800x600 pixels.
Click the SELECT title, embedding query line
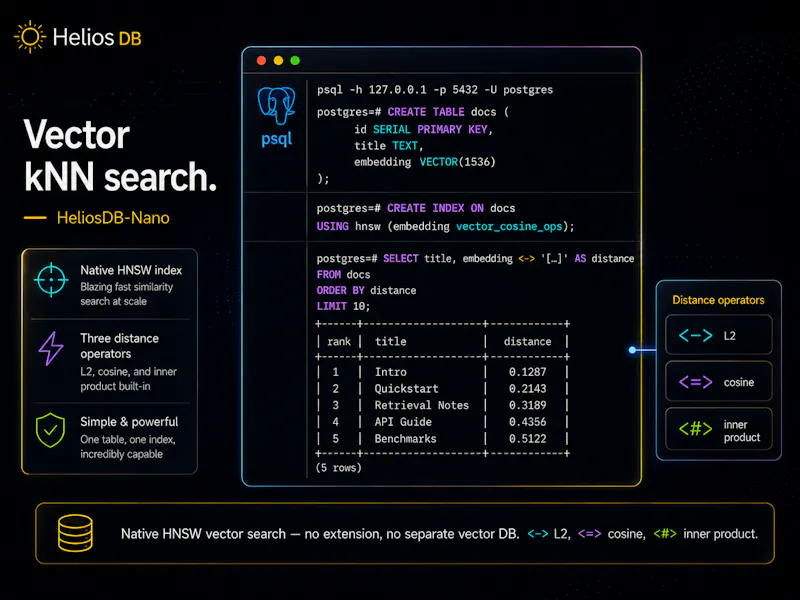[x=475, y=259]
